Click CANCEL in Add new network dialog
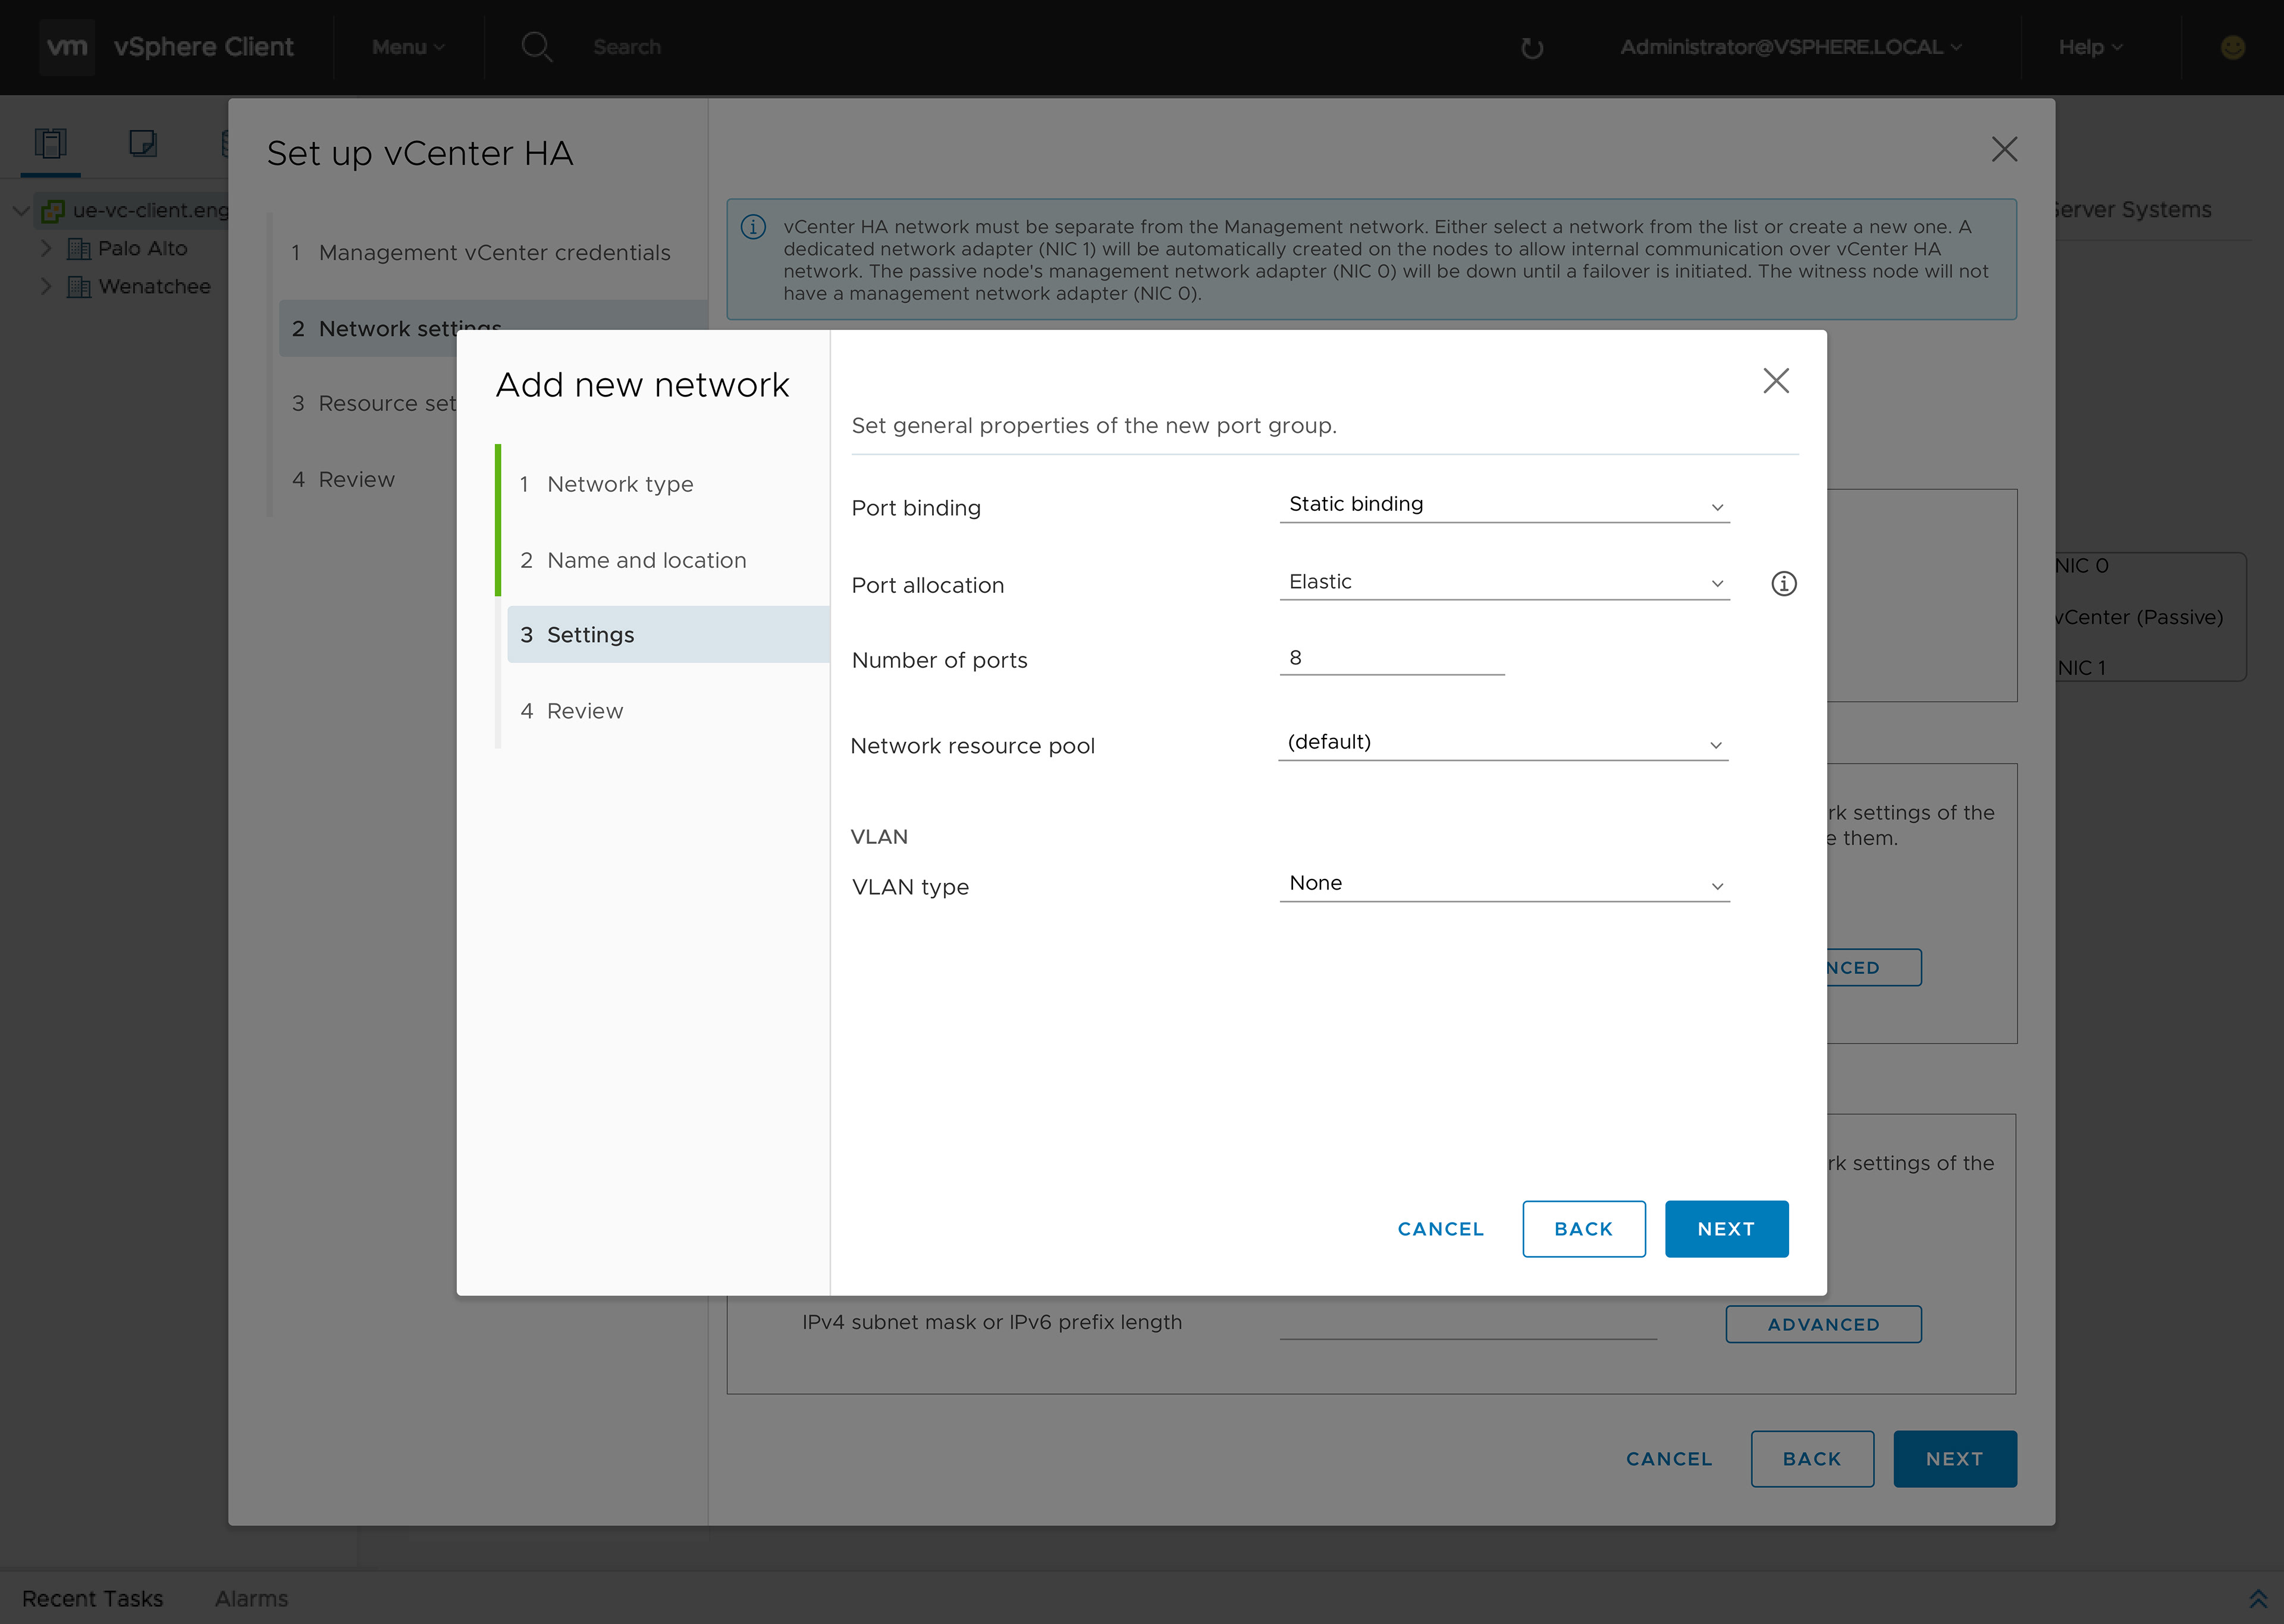The height and width of the screenshot is (1624, 2284). coord(1441,1229)
